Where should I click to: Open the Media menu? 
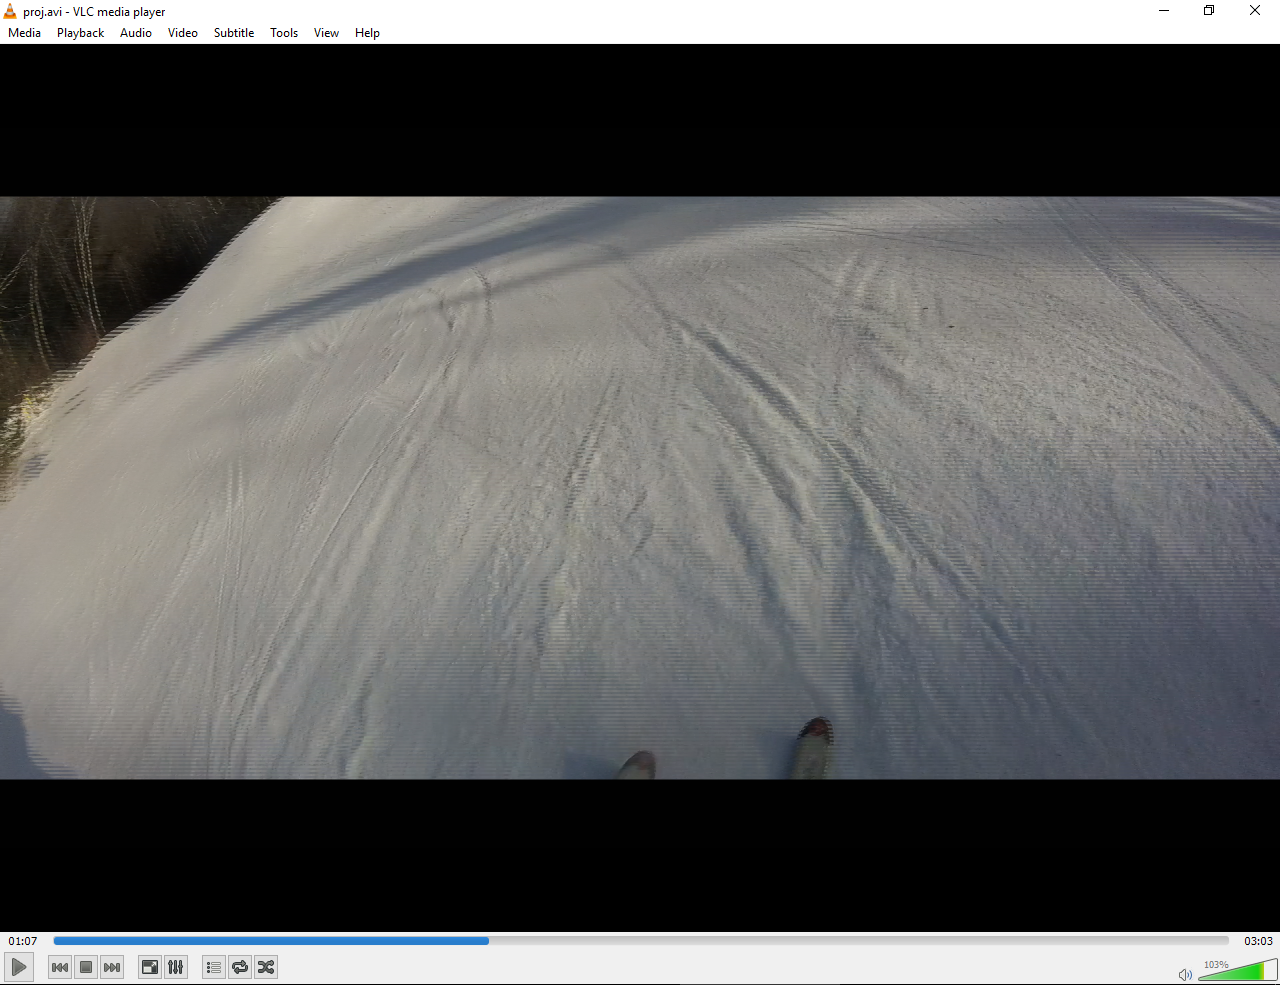pos(25,33)
